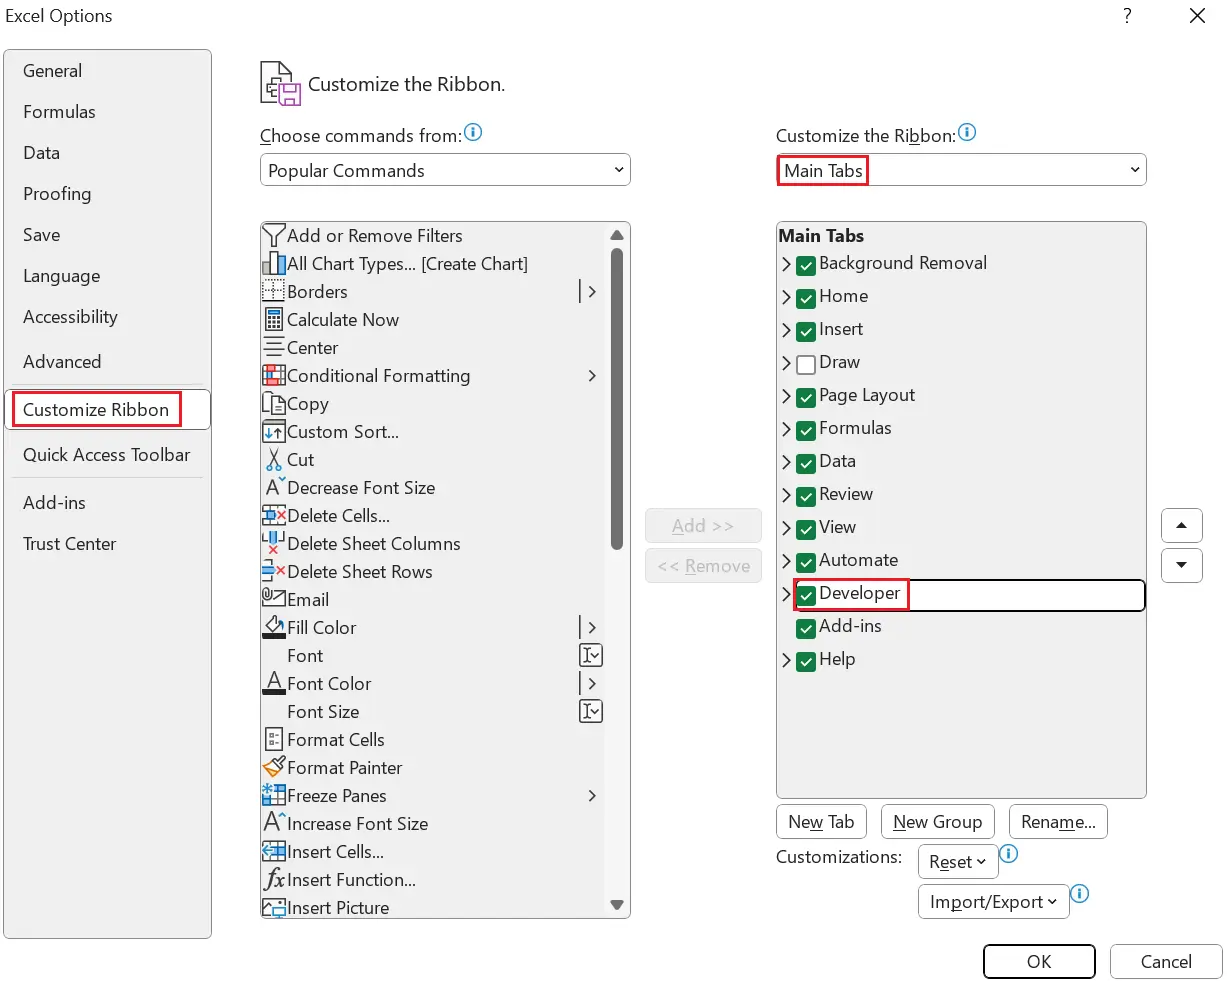Toggle the Formulas tab checkbox

(806, 431)
